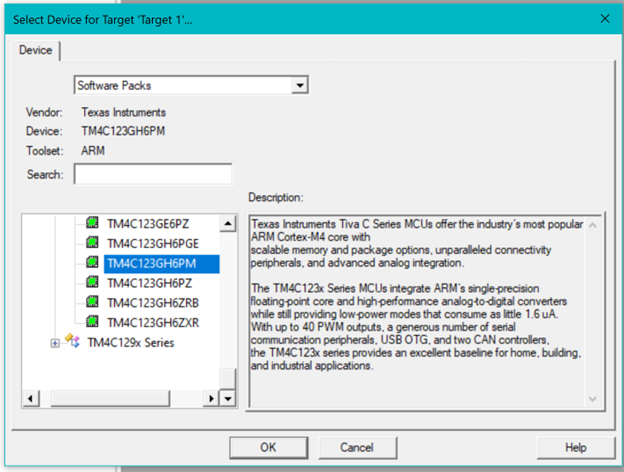Click the chip icon beside TM4C123GH6ZXR

(x=93, y=322)
